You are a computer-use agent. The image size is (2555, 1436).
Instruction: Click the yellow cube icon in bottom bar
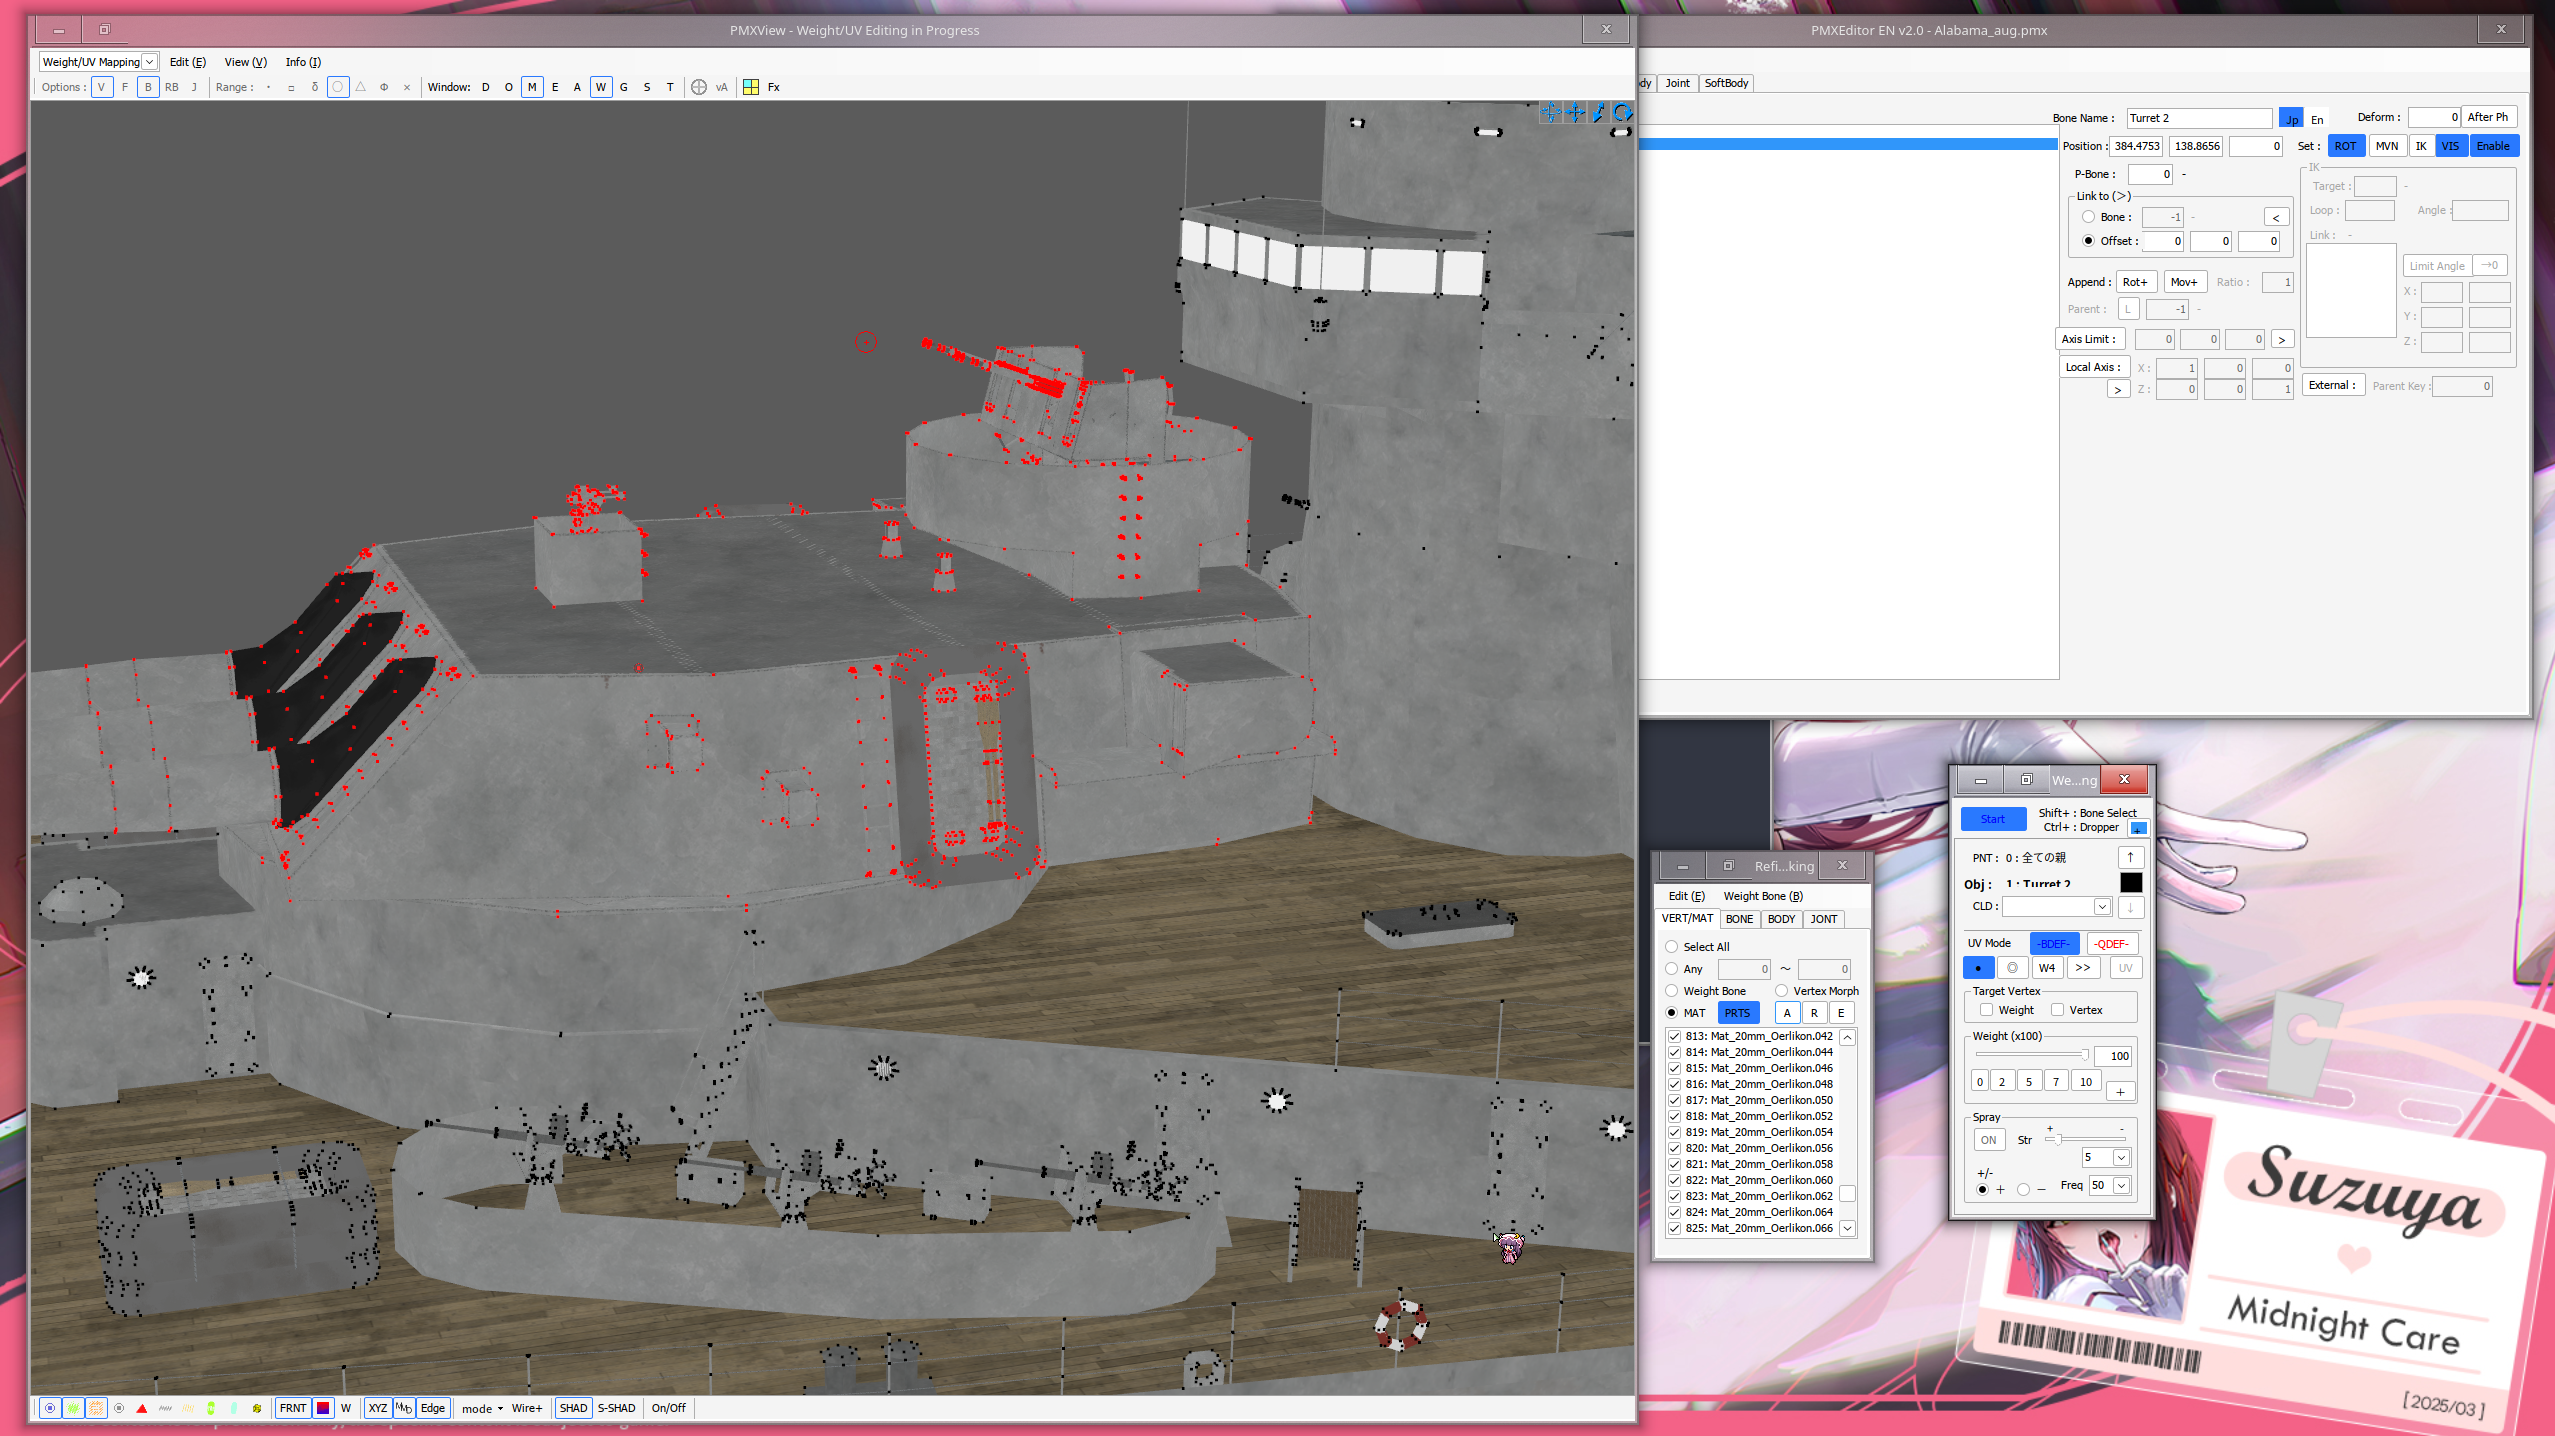click(x=257, y=1408)
